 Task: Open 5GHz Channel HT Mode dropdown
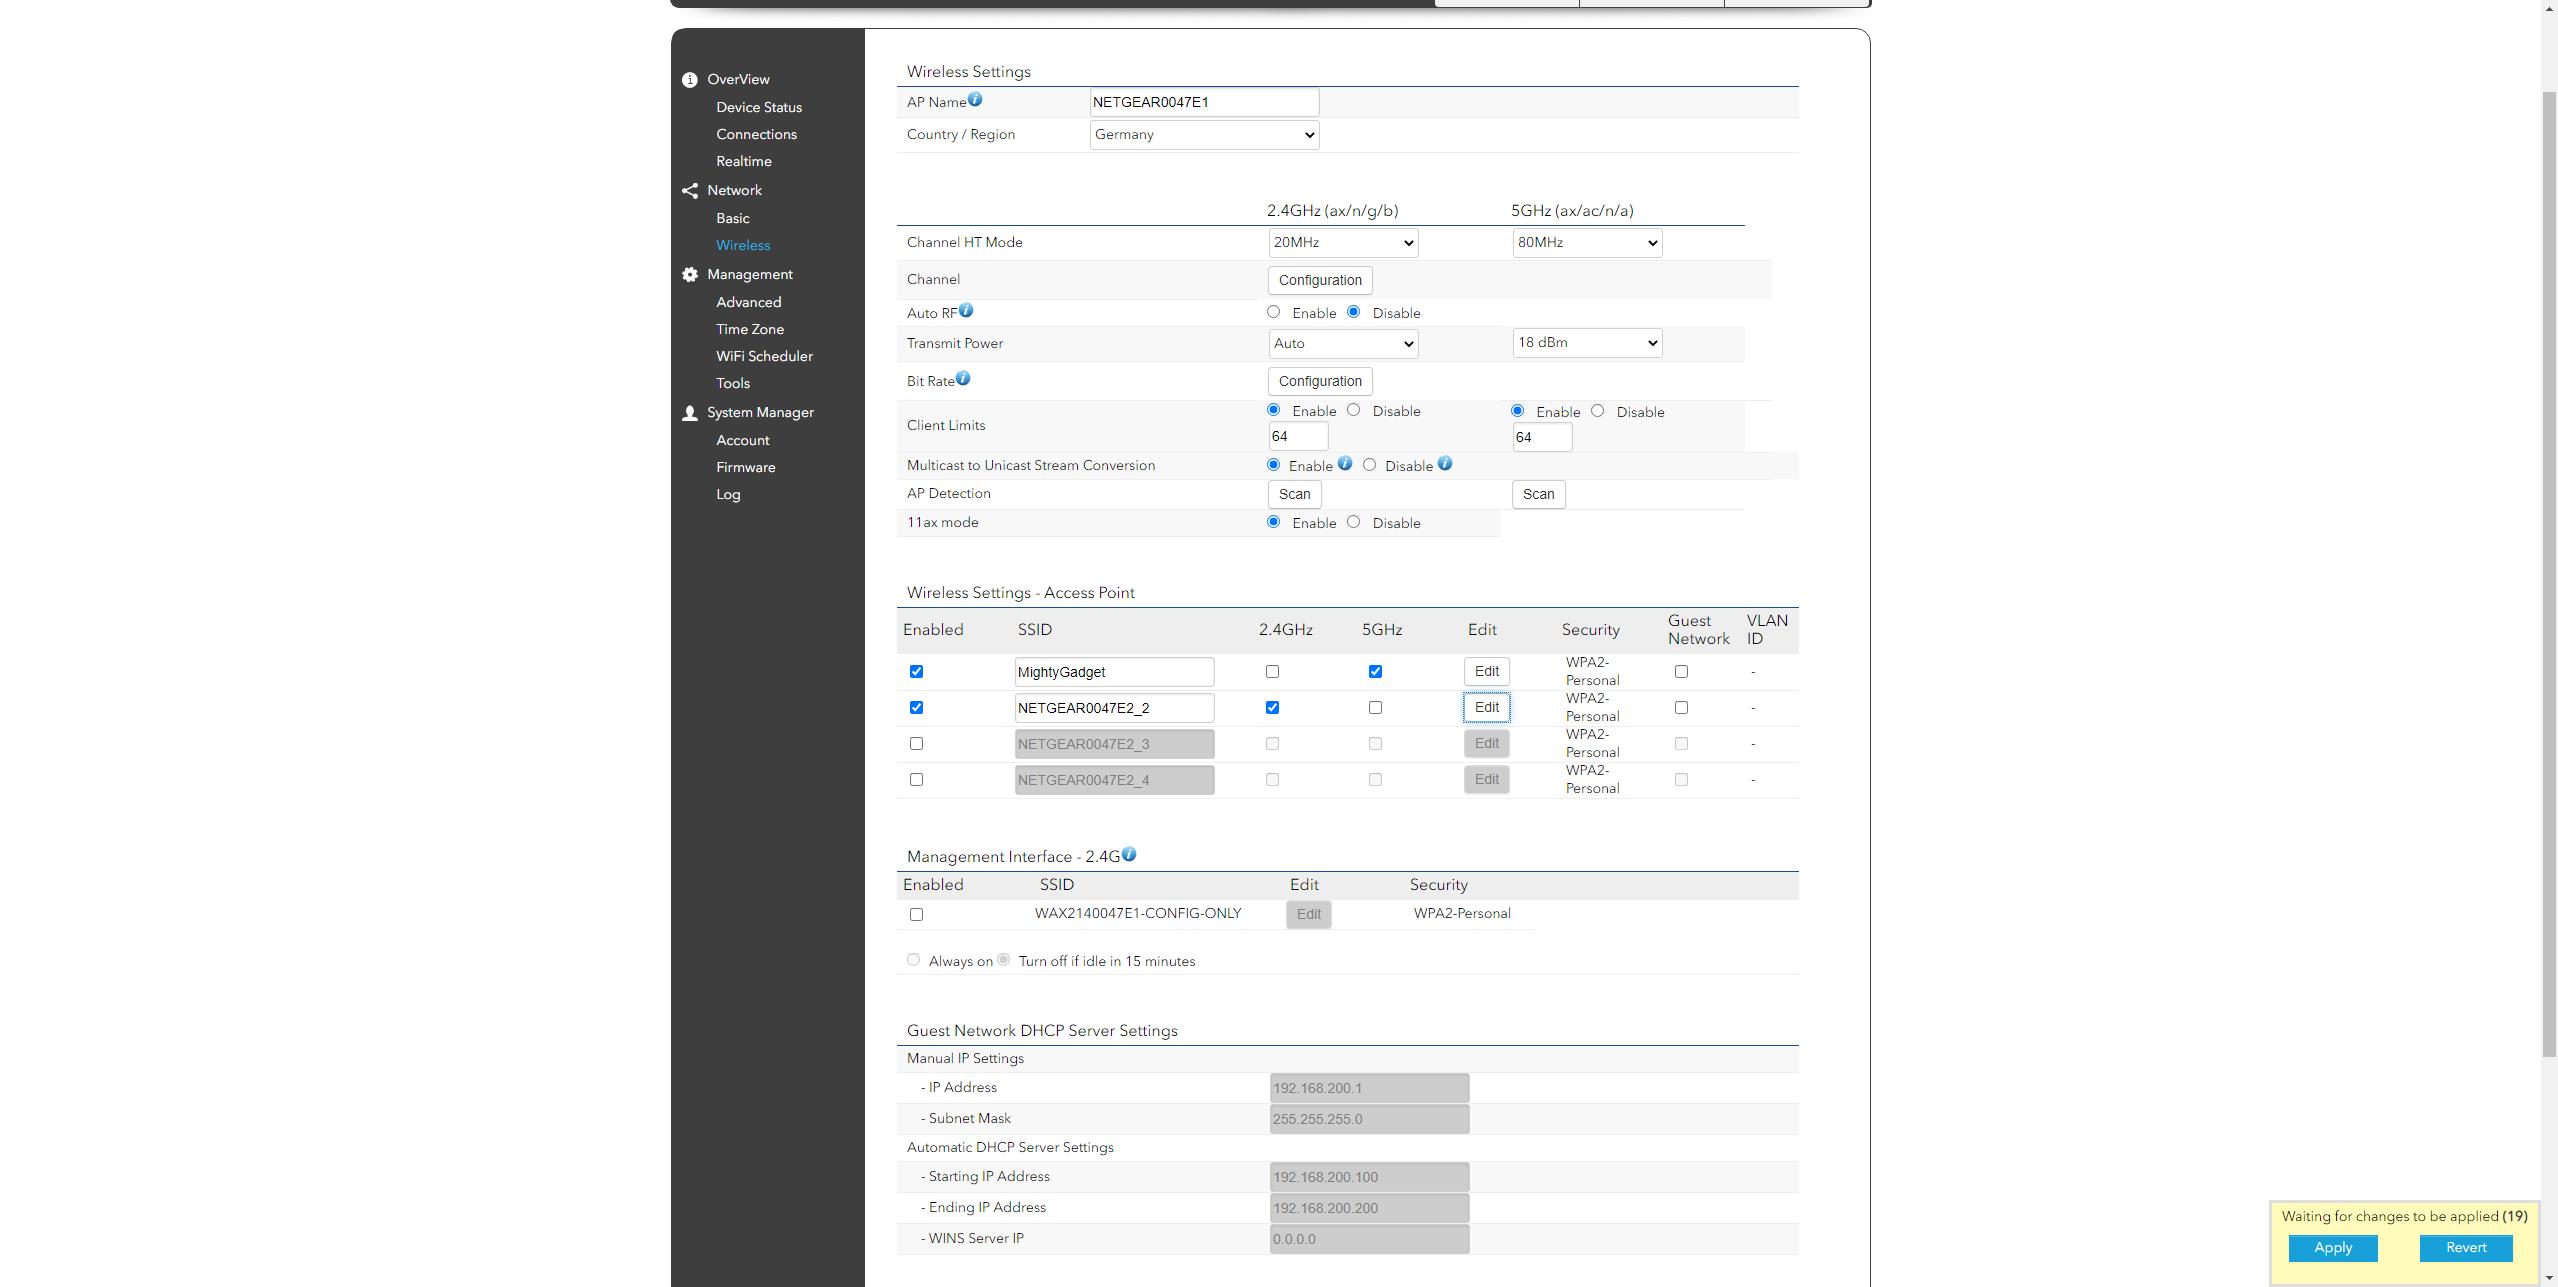pyautogui.click(x=1587, y=243)
